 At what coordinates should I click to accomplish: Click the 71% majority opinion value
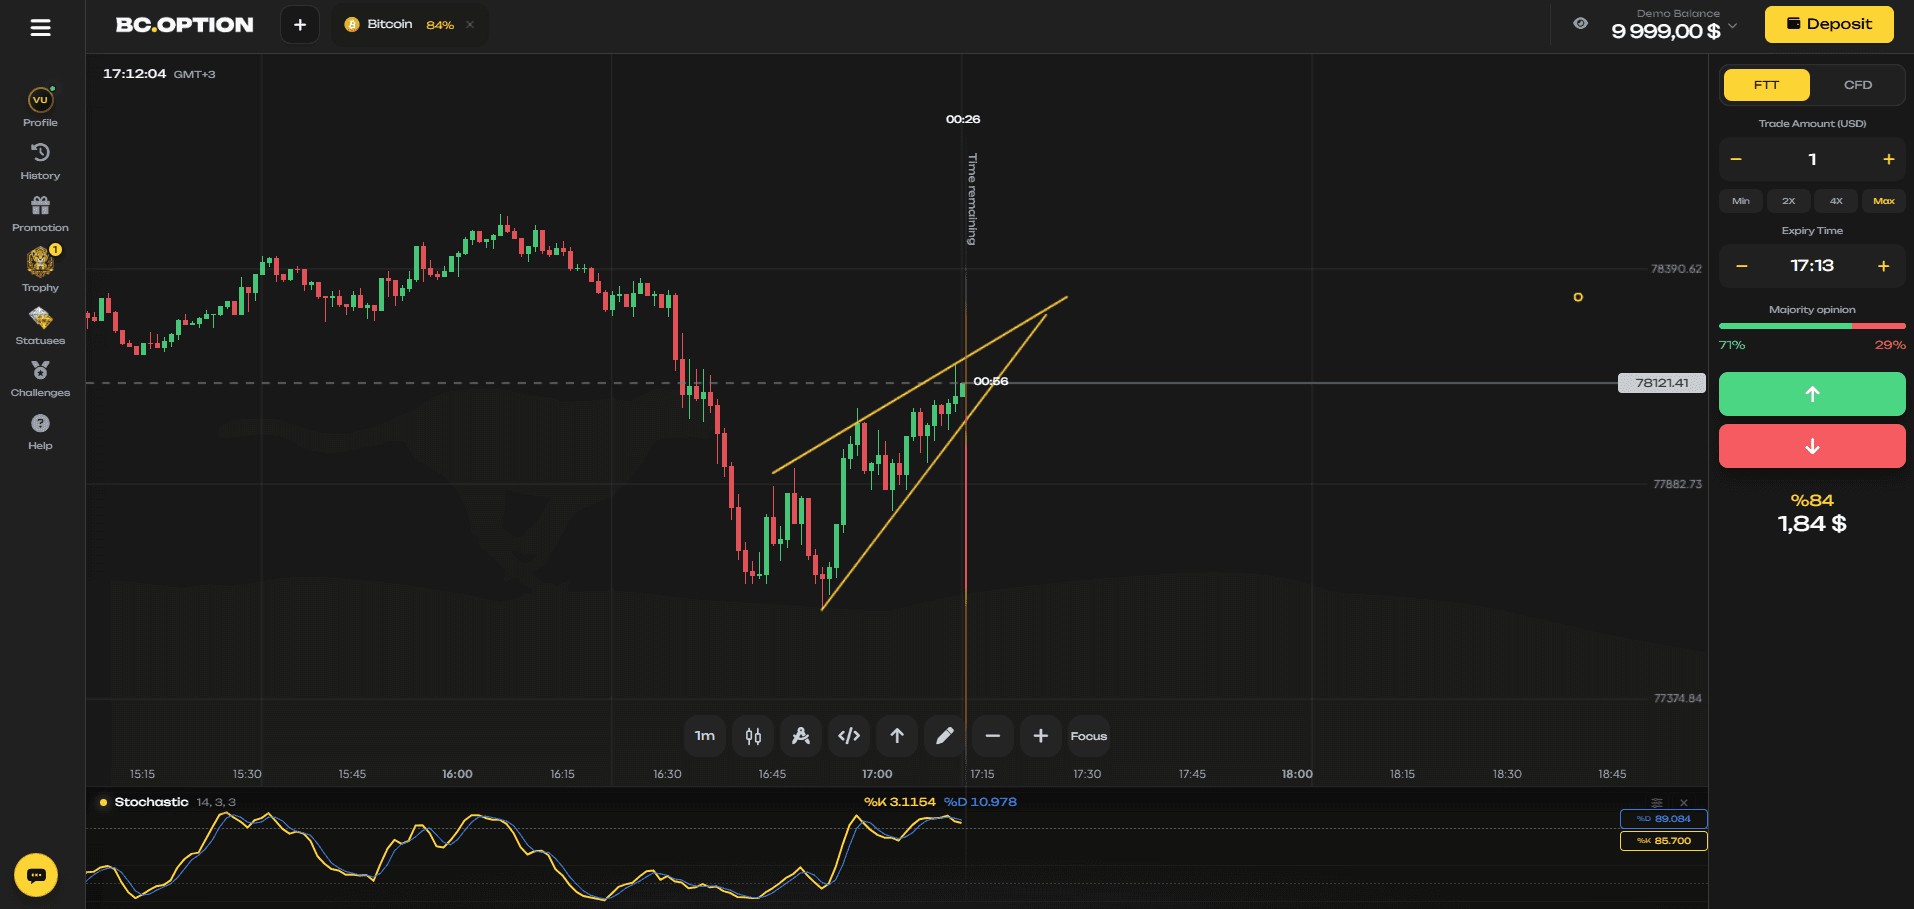click(1732, 345)
